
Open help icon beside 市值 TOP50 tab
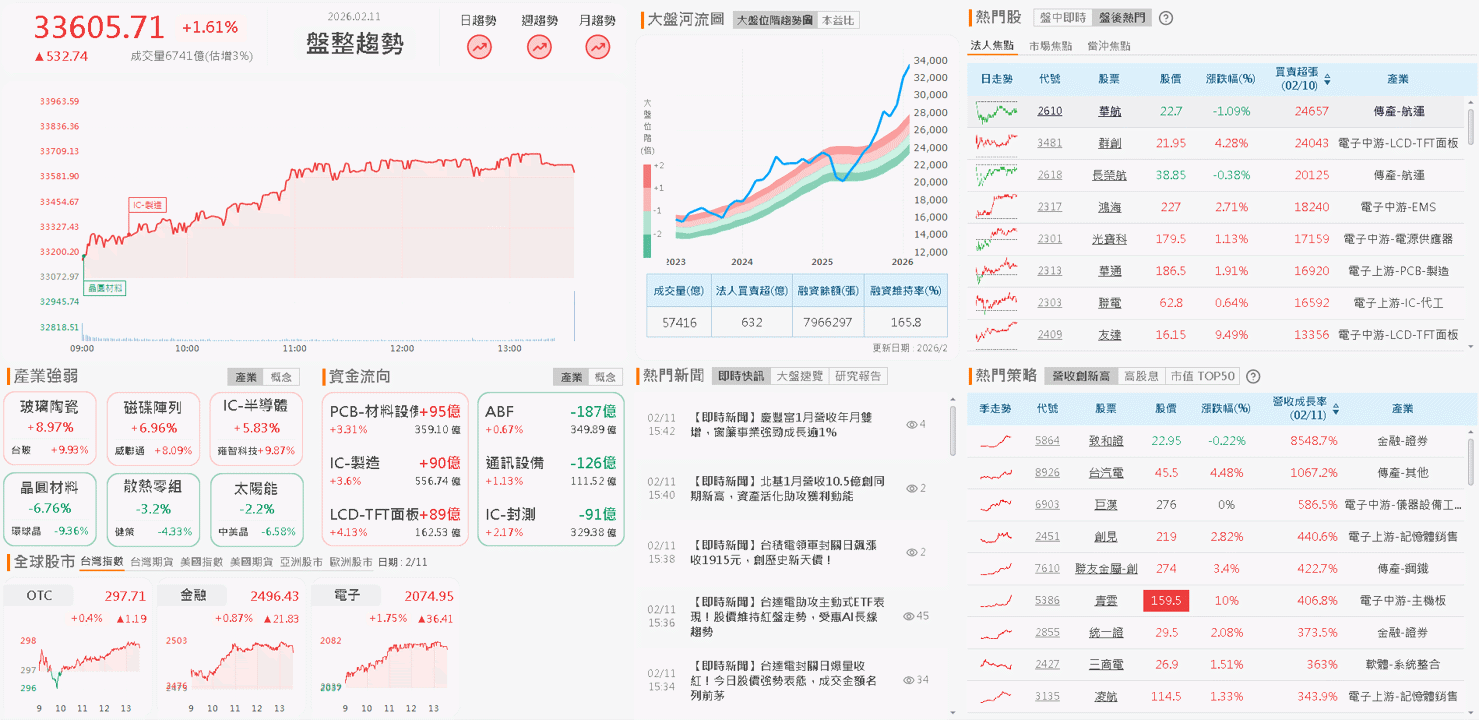click(x=1253, y=377)
